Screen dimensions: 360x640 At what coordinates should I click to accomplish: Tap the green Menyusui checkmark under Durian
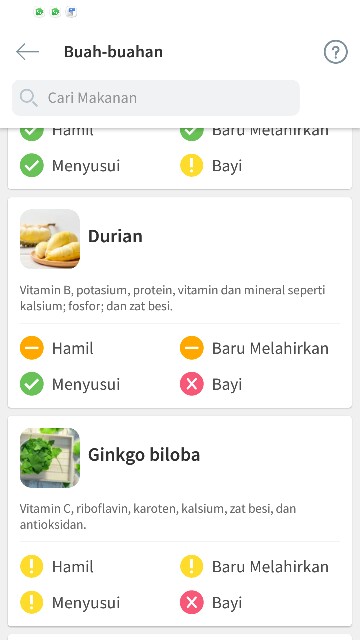(x=32, y=384)
